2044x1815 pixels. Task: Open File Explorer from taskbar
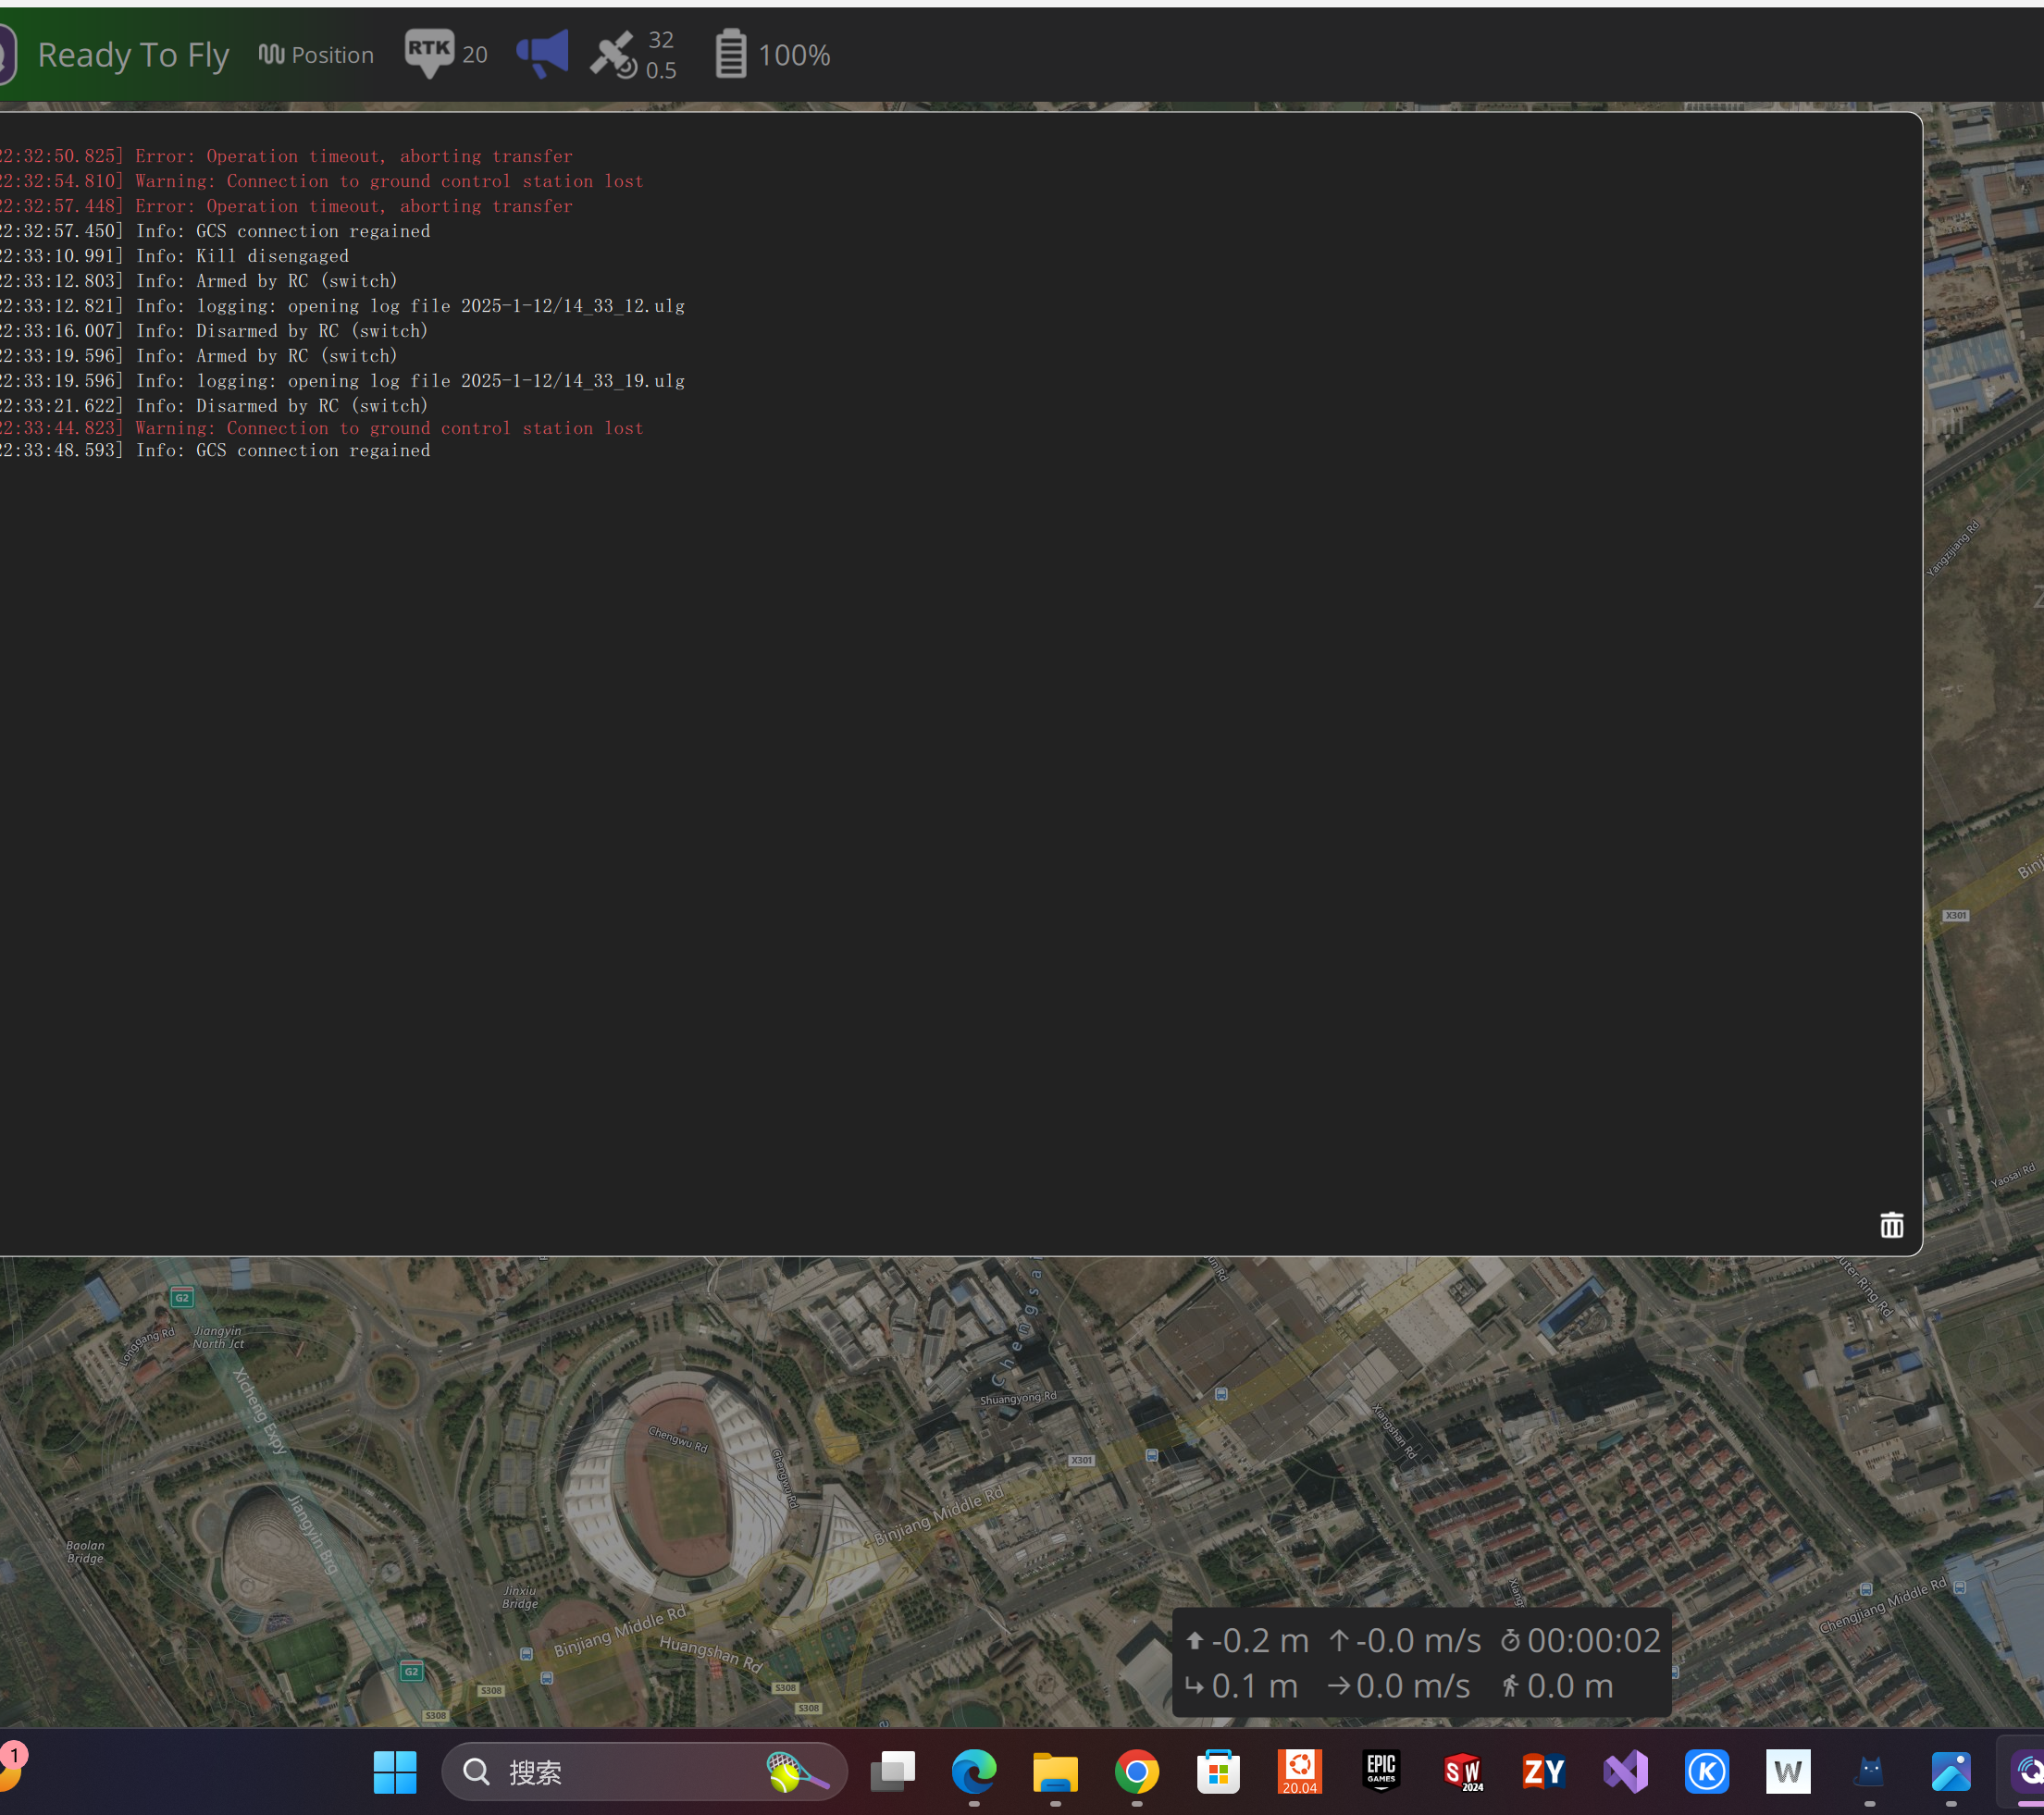click(1055, 1772)
